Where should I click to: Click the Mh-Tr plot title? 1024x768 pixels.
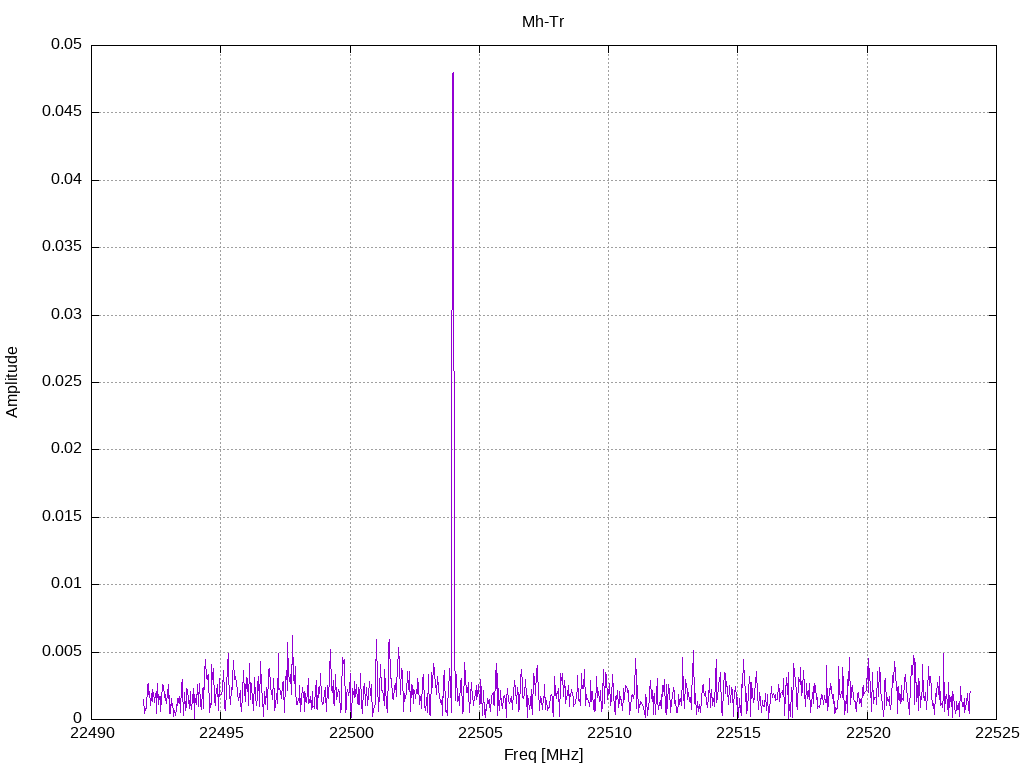543,21
